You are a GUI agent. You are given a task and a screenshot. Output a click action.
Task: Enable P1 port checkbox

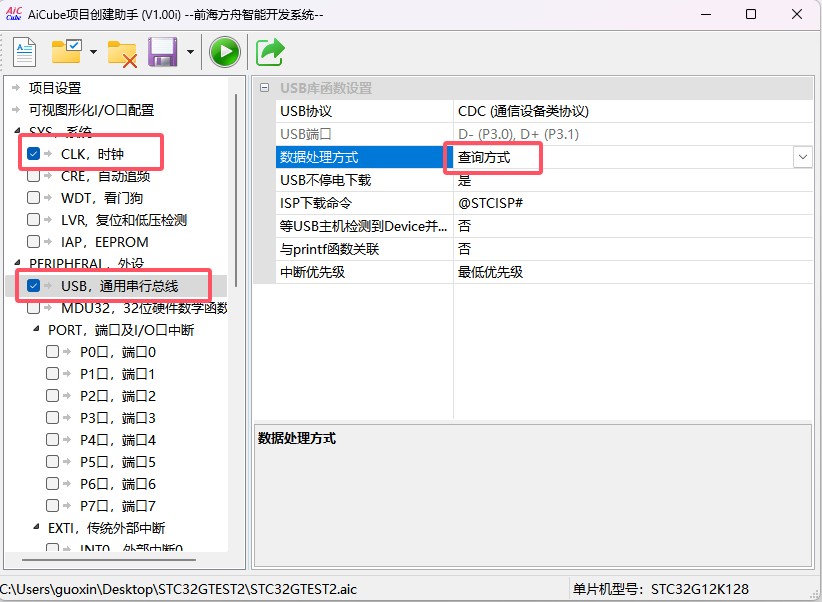click(x=52, y=374)
